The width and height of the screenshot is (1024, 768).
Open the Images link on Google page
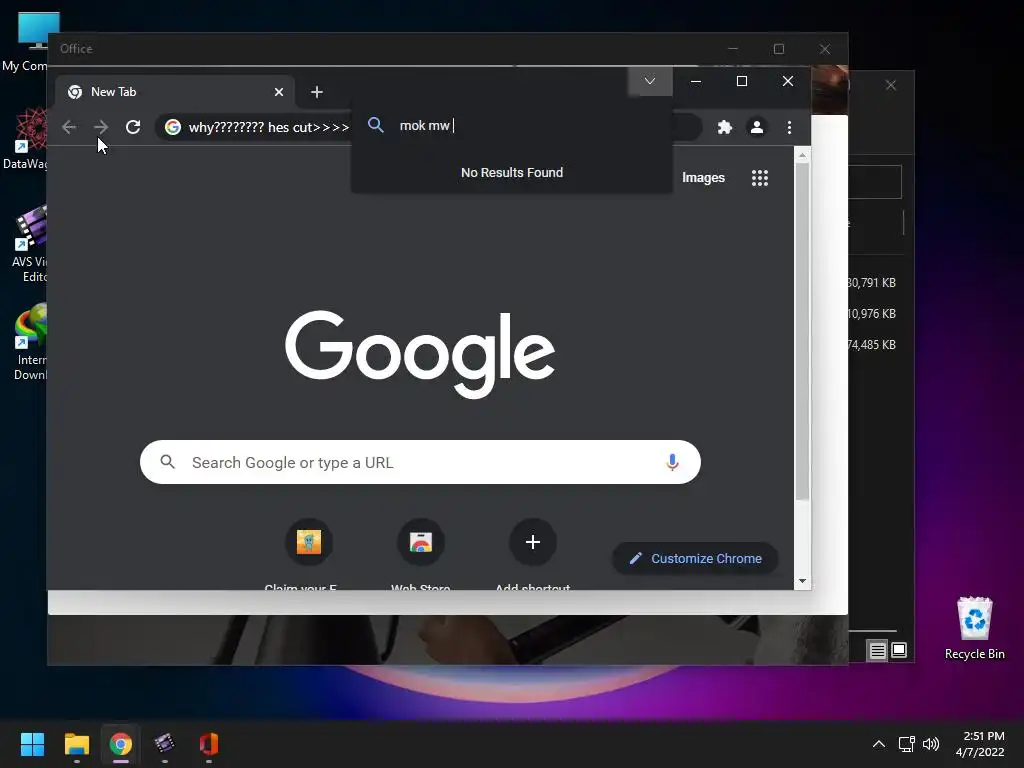(703, 178)
